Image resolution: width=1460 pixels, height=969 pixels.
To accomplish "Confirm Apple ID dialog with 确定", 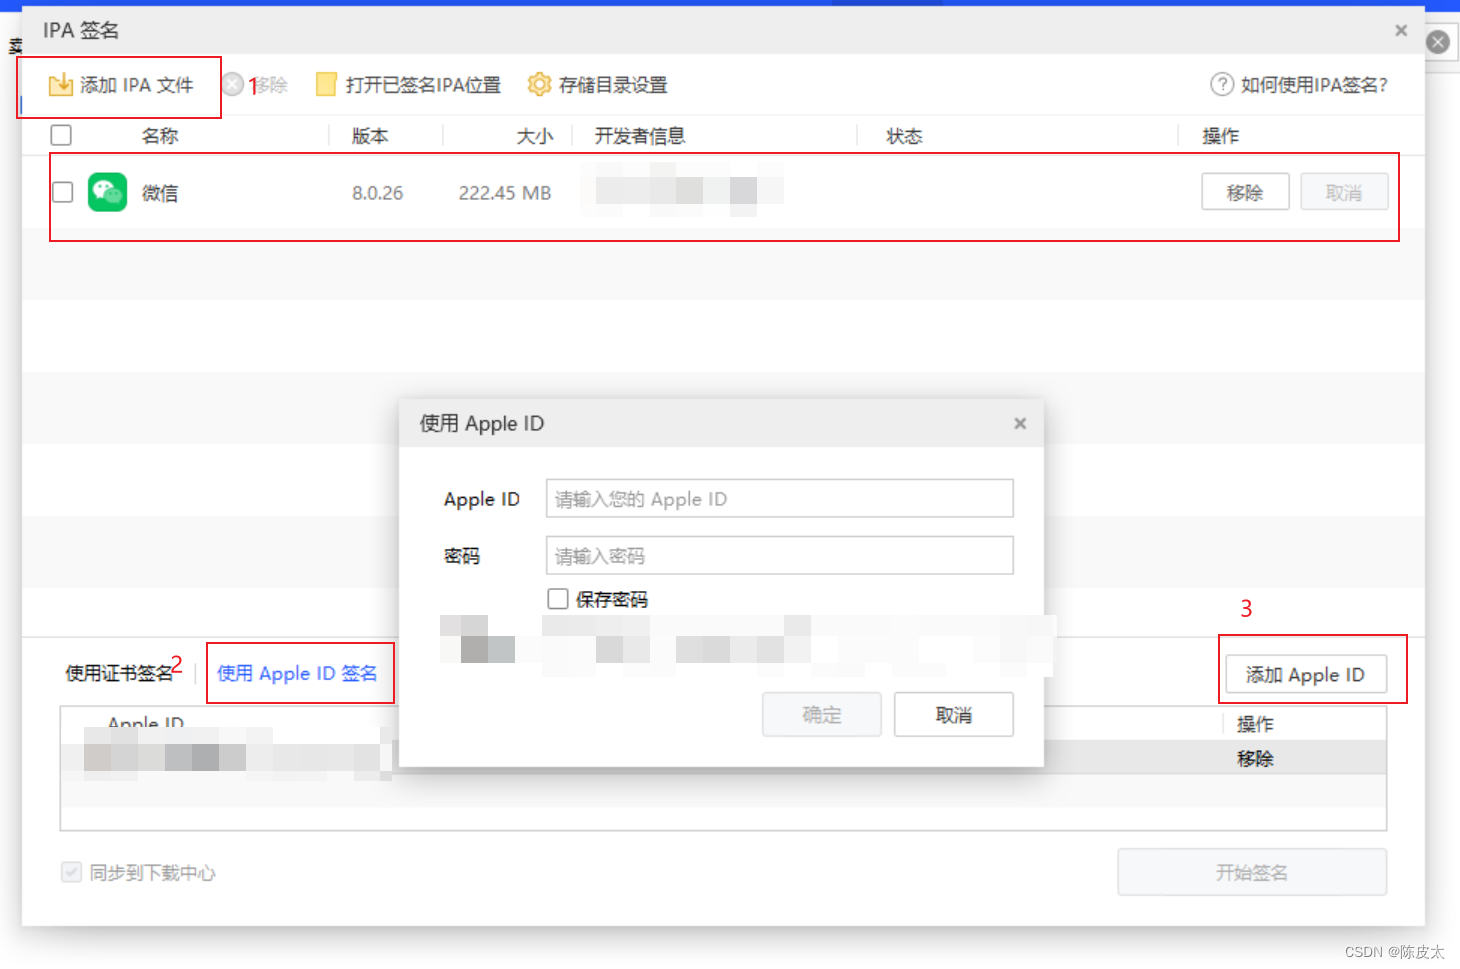I will tap(822, 714).
